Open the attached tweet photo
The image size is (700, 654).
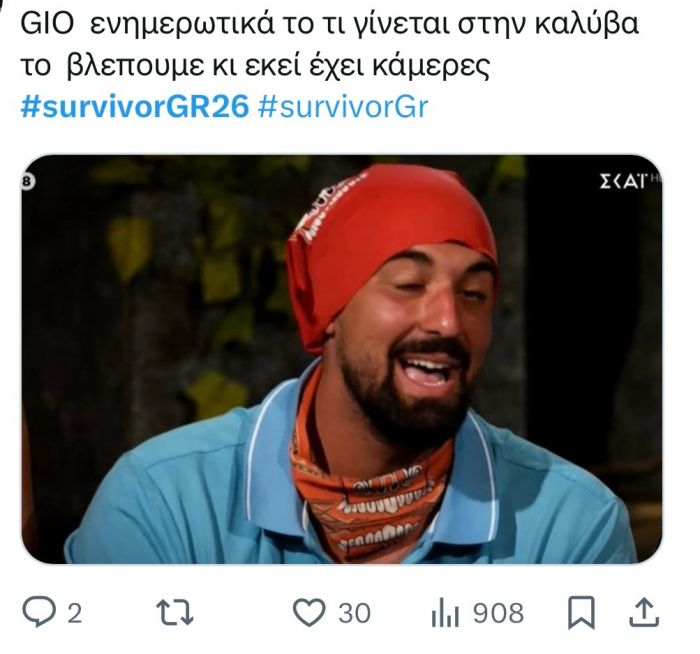(342, 359)
